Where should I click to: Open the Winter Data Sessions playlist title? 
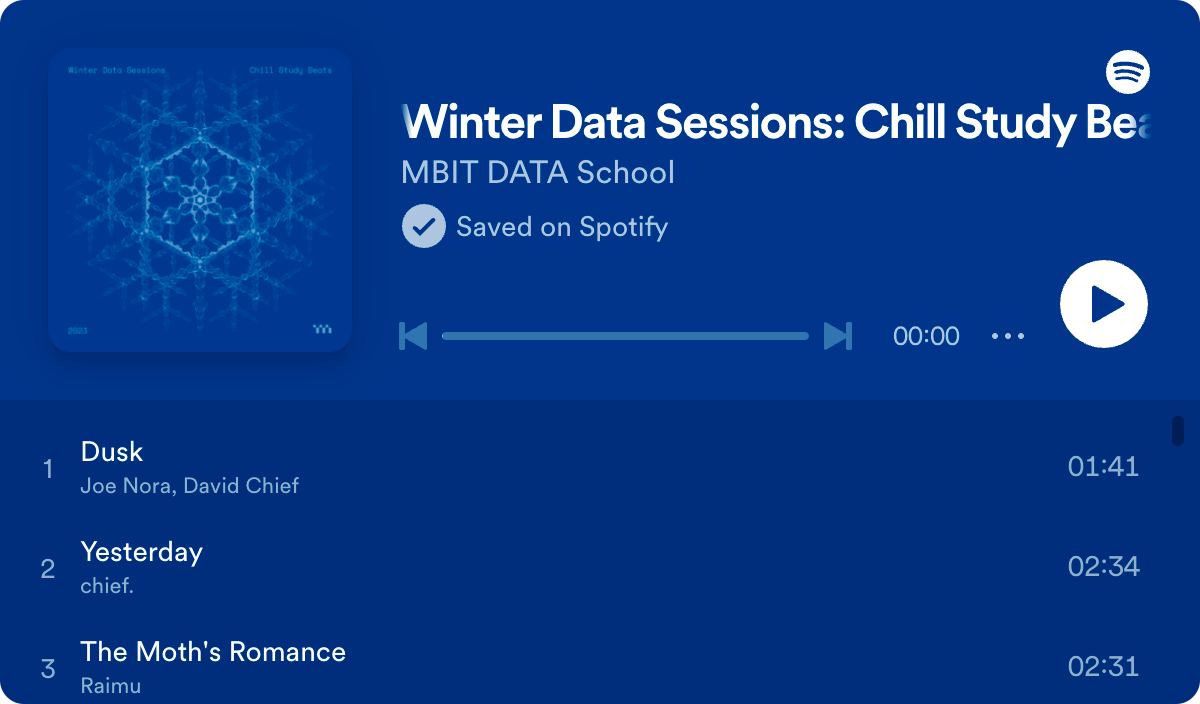point(776,122)
